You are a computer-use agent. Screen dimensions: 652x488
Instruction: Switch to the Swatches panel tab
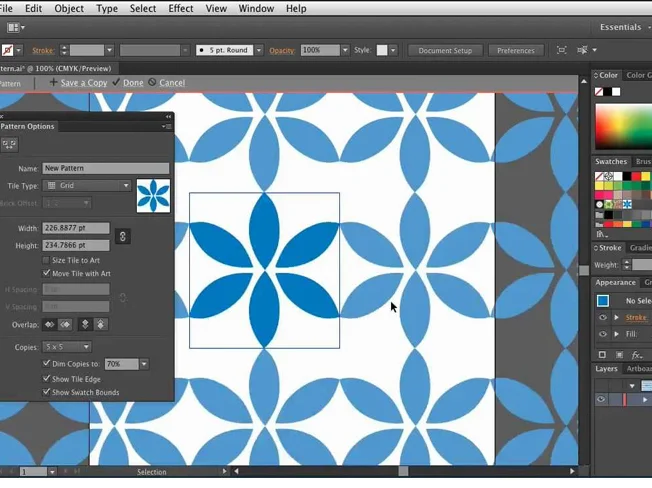pyautogui.click(x=611, y=161)
